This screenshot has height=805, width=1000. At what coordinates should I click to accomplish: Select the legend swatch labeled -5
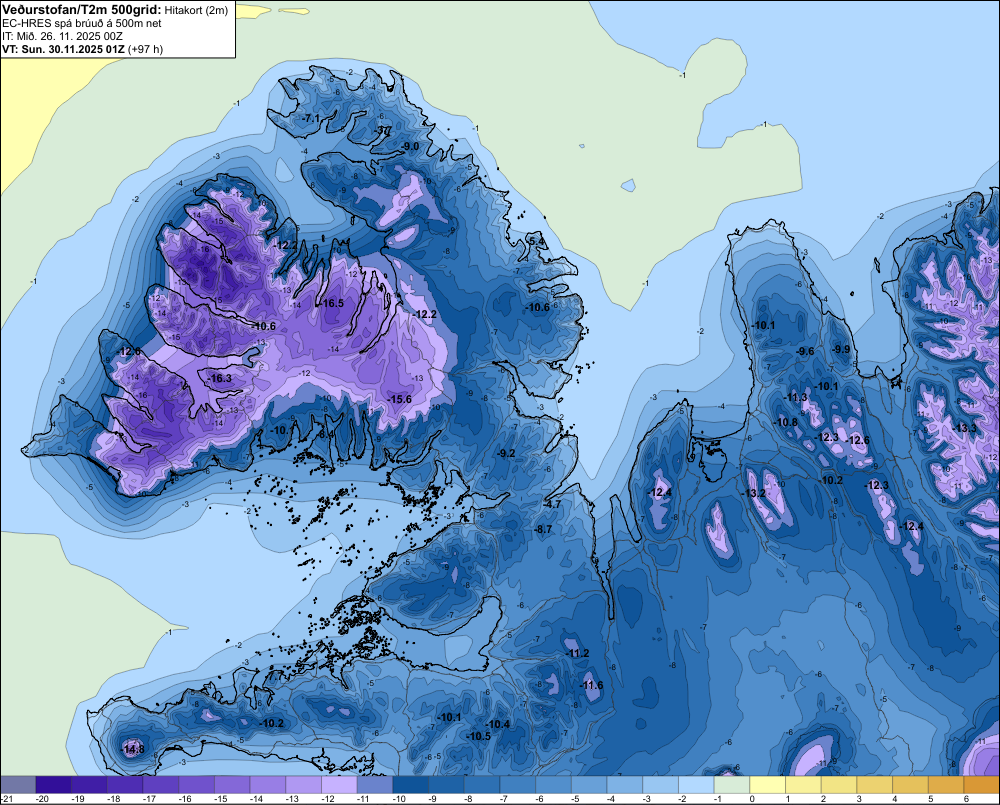pyautogui.click(x=589, y=784)
